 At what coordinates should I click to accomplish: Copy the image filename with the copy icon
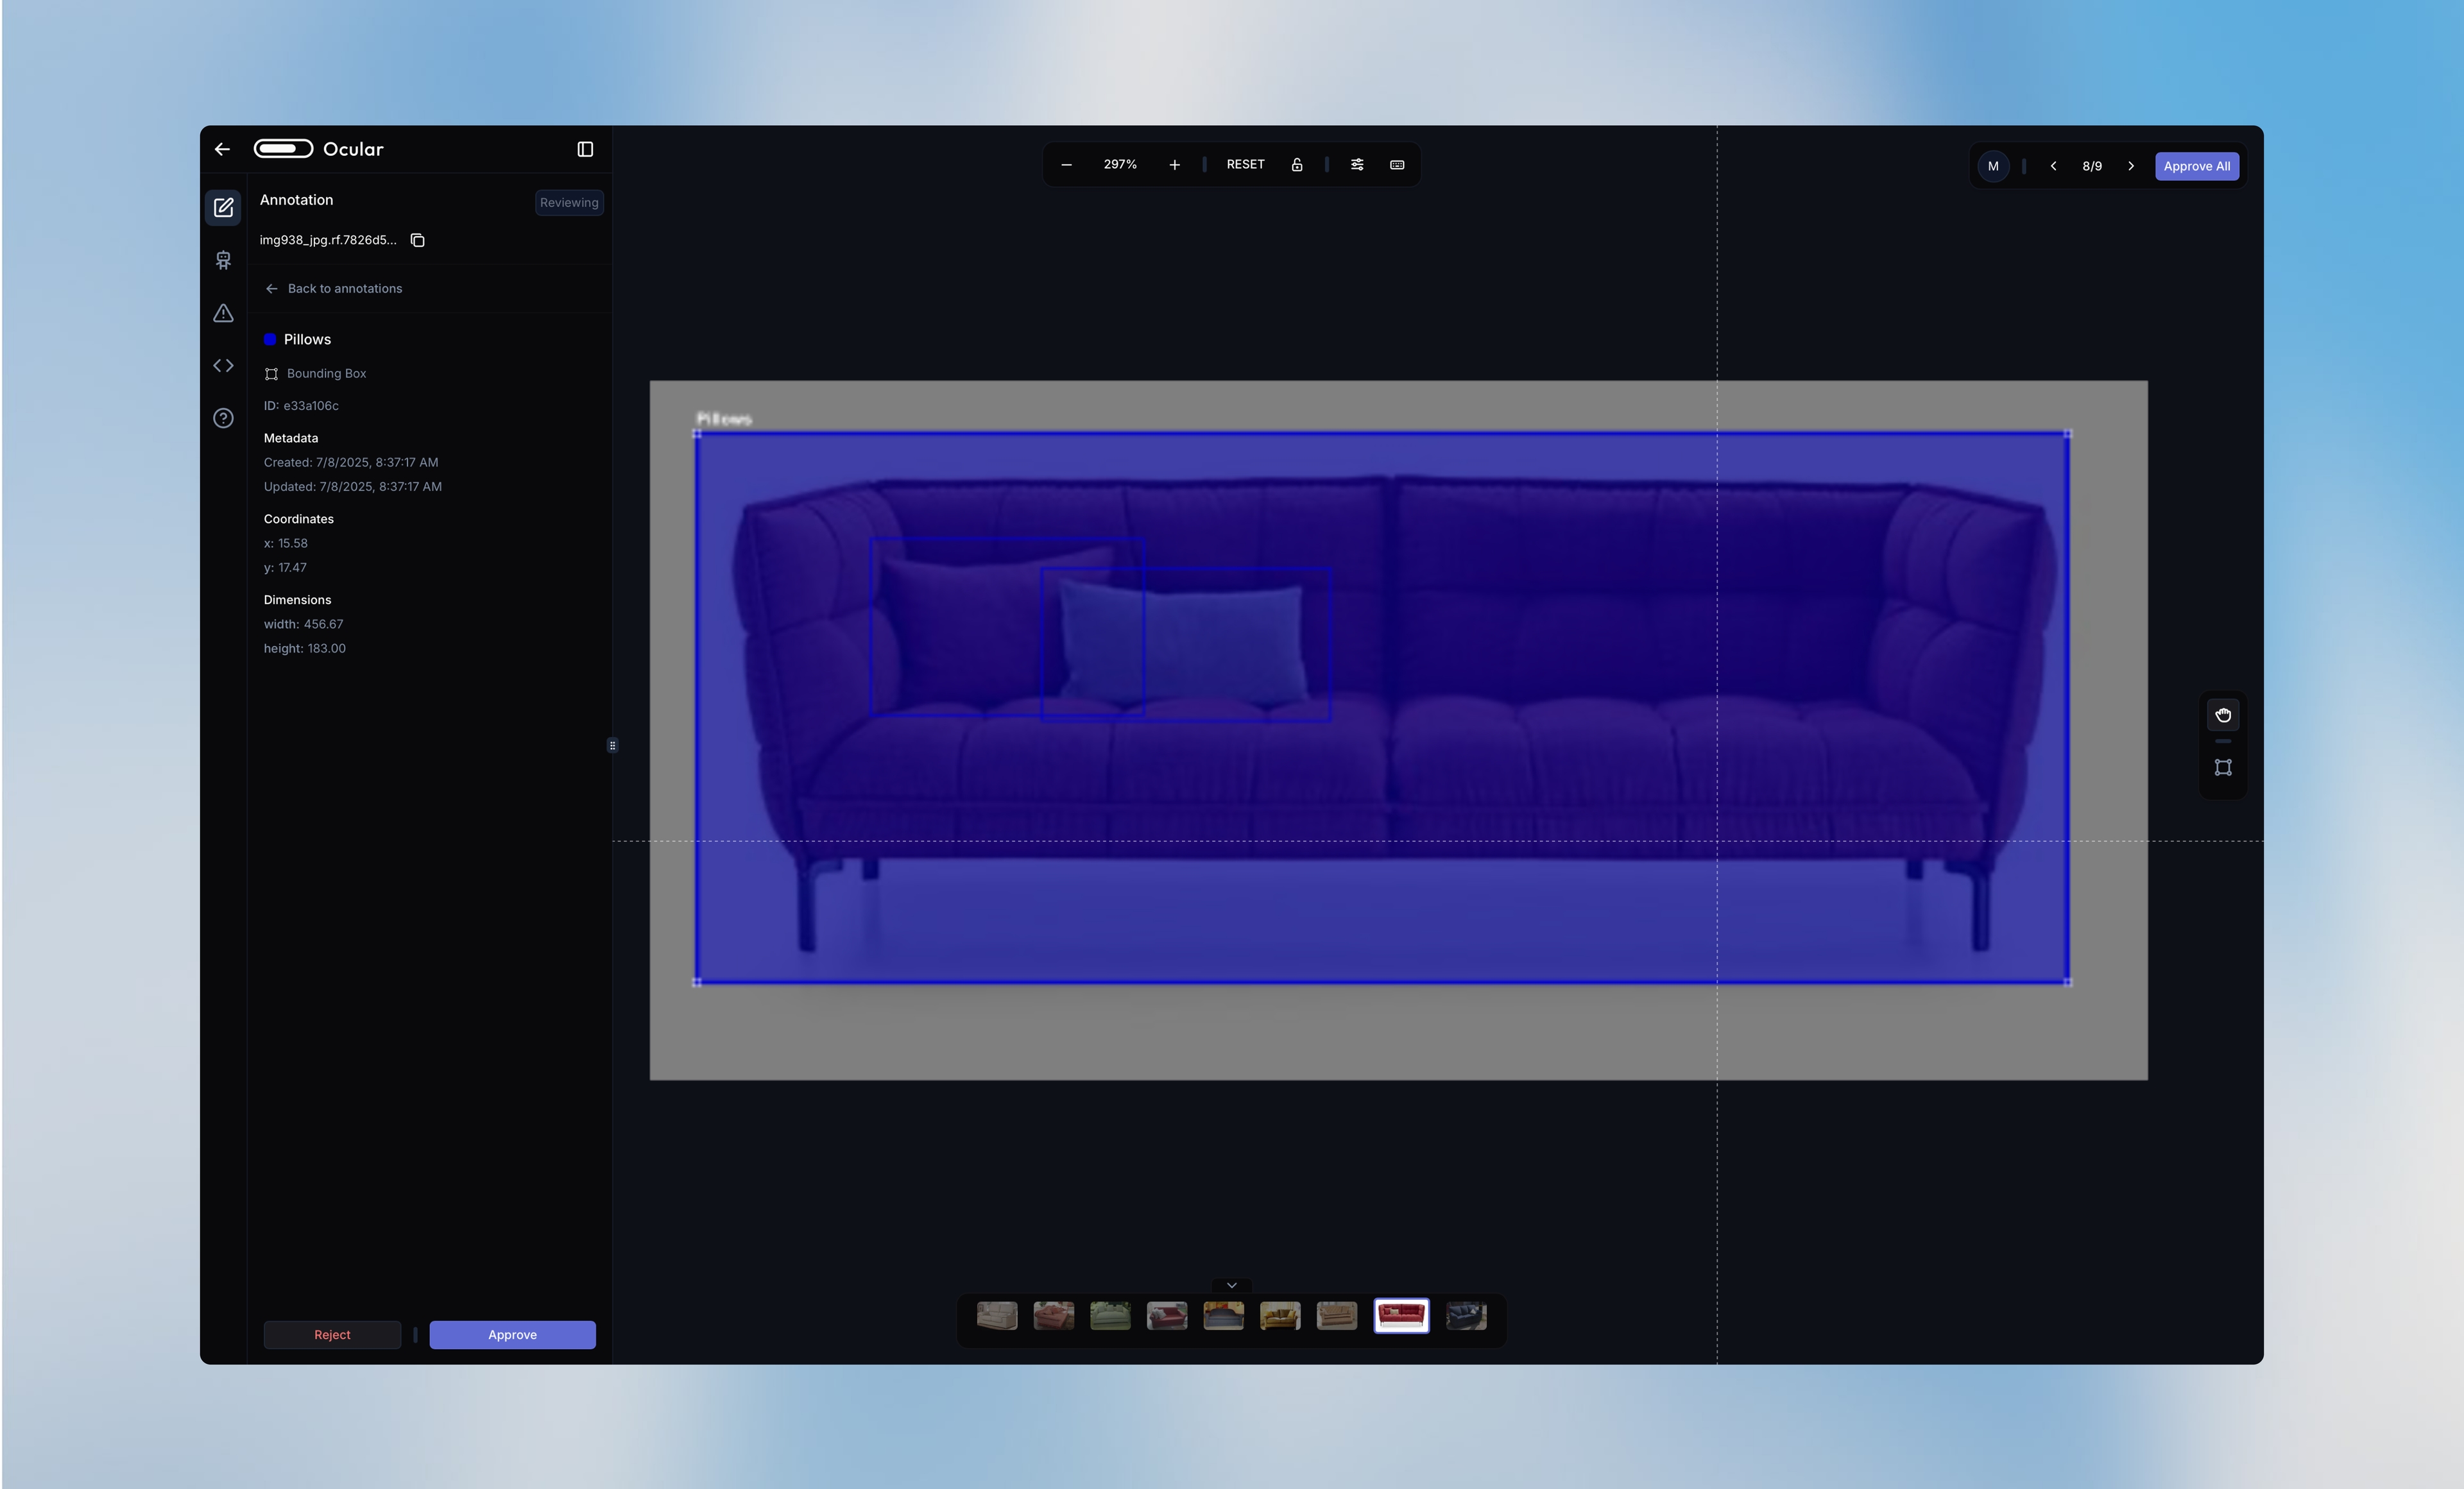(418, 240)
